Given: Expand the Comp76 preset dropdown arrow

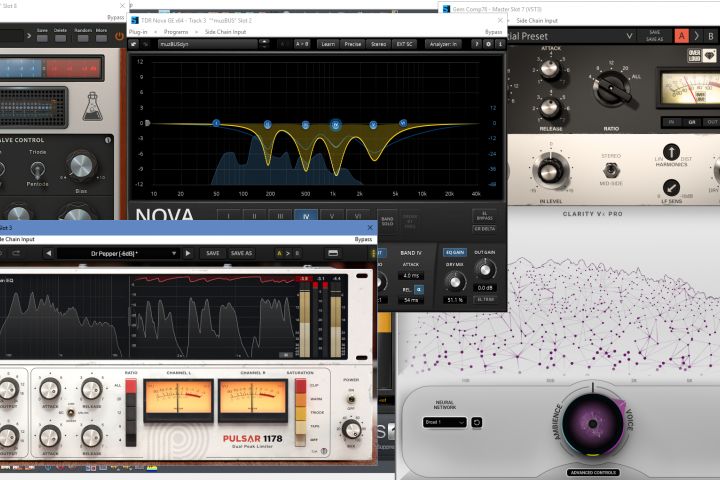Looking at the screenshot, I should [629, 36].
